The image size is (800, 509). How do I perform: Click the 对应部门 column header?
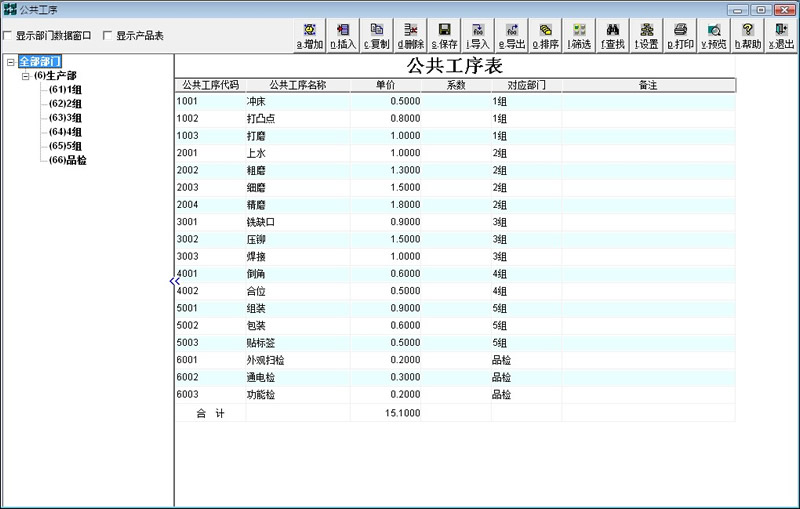527,85
